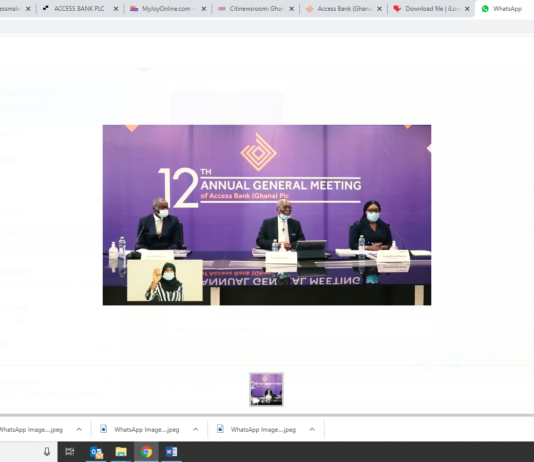Viewport: 534px width, 462px height.
Task: Switch to the Access Bank (Ghana) tab
Action: [343, 9]
